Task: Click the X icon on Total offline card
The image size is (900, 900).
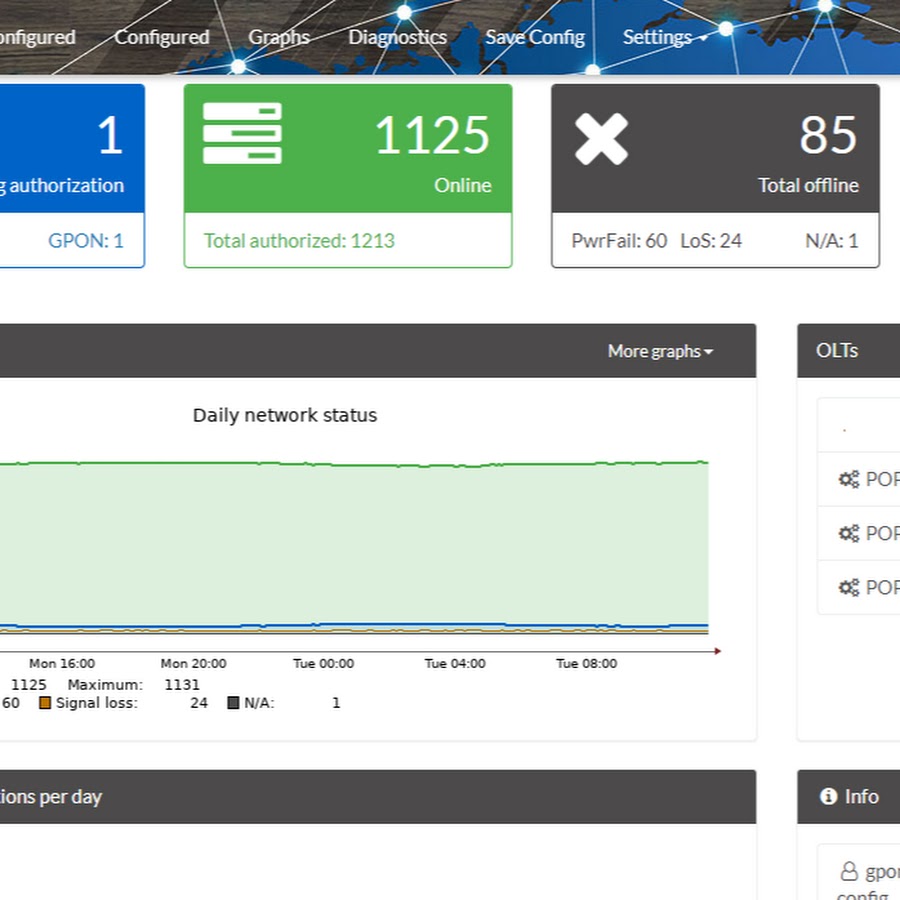Action: [x=602, y=139]
